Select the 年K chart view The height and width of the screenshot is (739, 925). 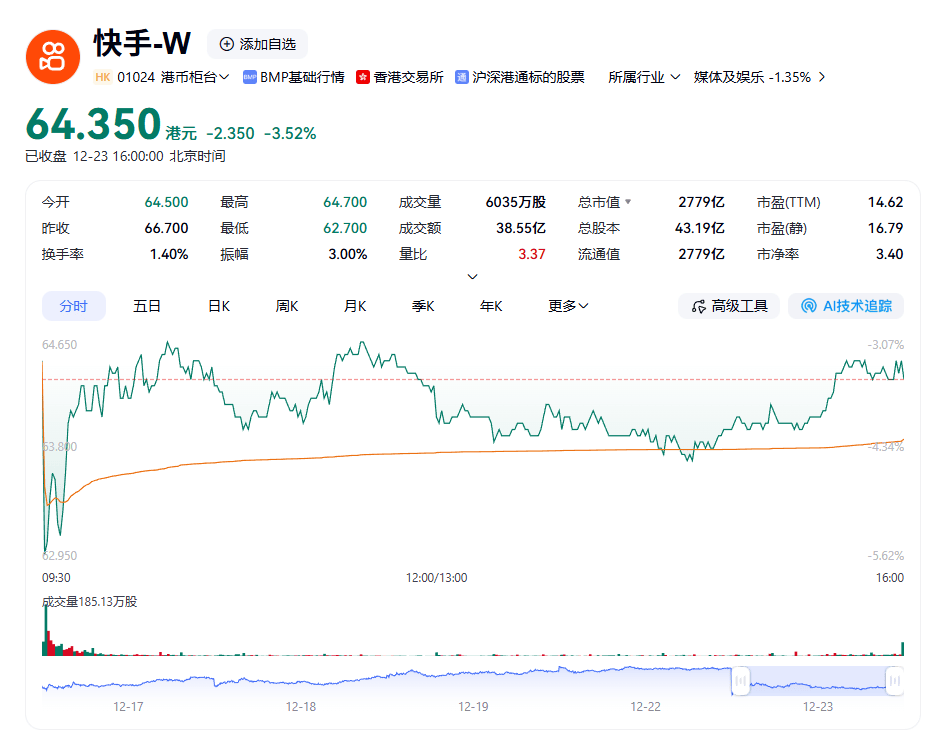pos(490,306)
